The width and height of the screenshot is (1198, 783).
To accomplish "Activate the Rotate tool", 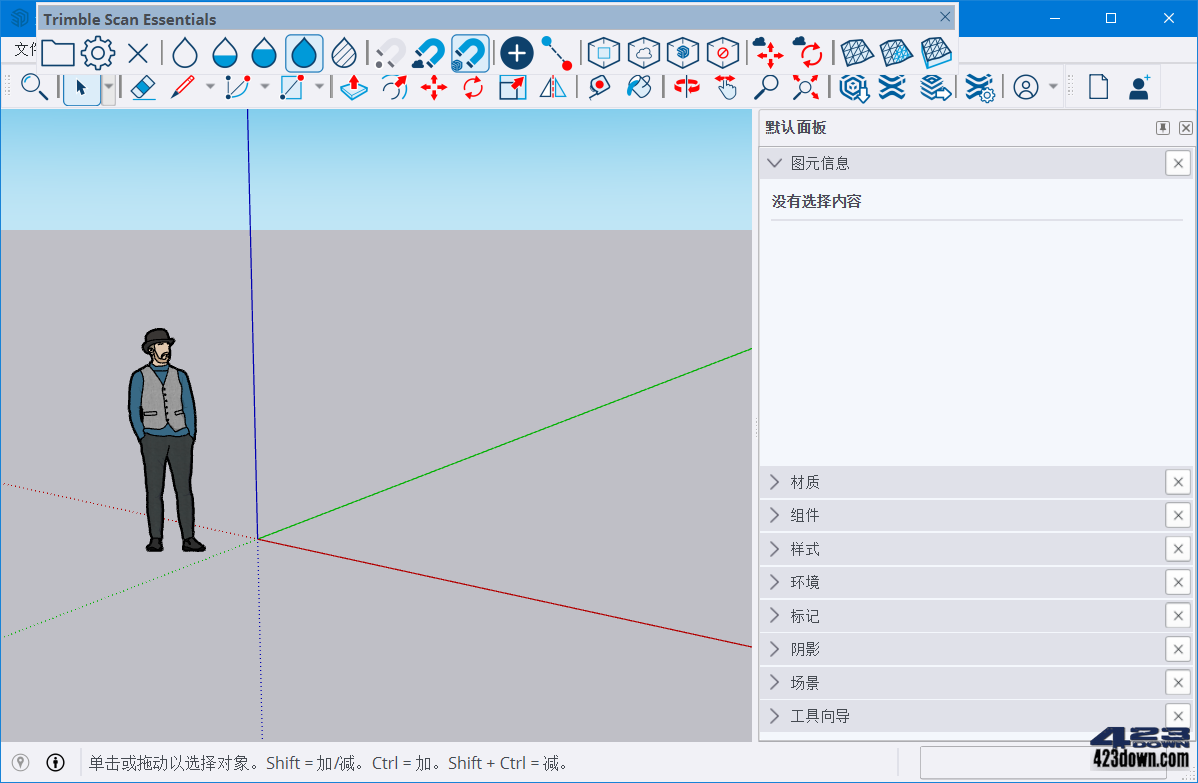I will pos(473,87).
